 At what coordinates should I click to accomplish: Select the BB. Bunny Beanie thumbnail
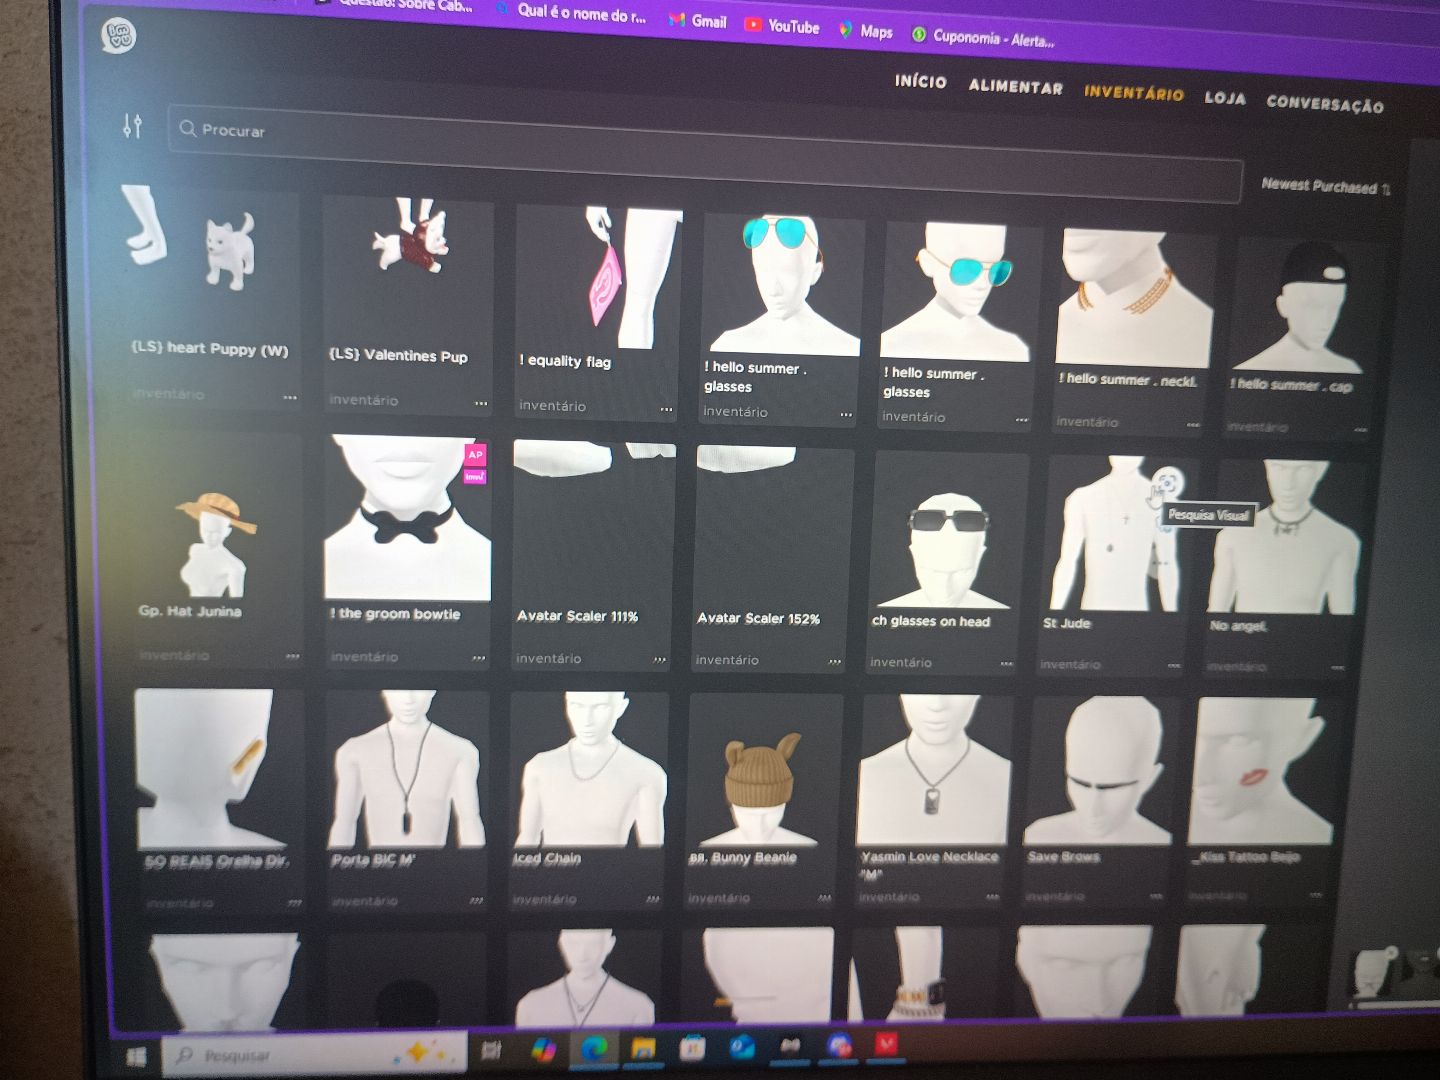[764, 770]
